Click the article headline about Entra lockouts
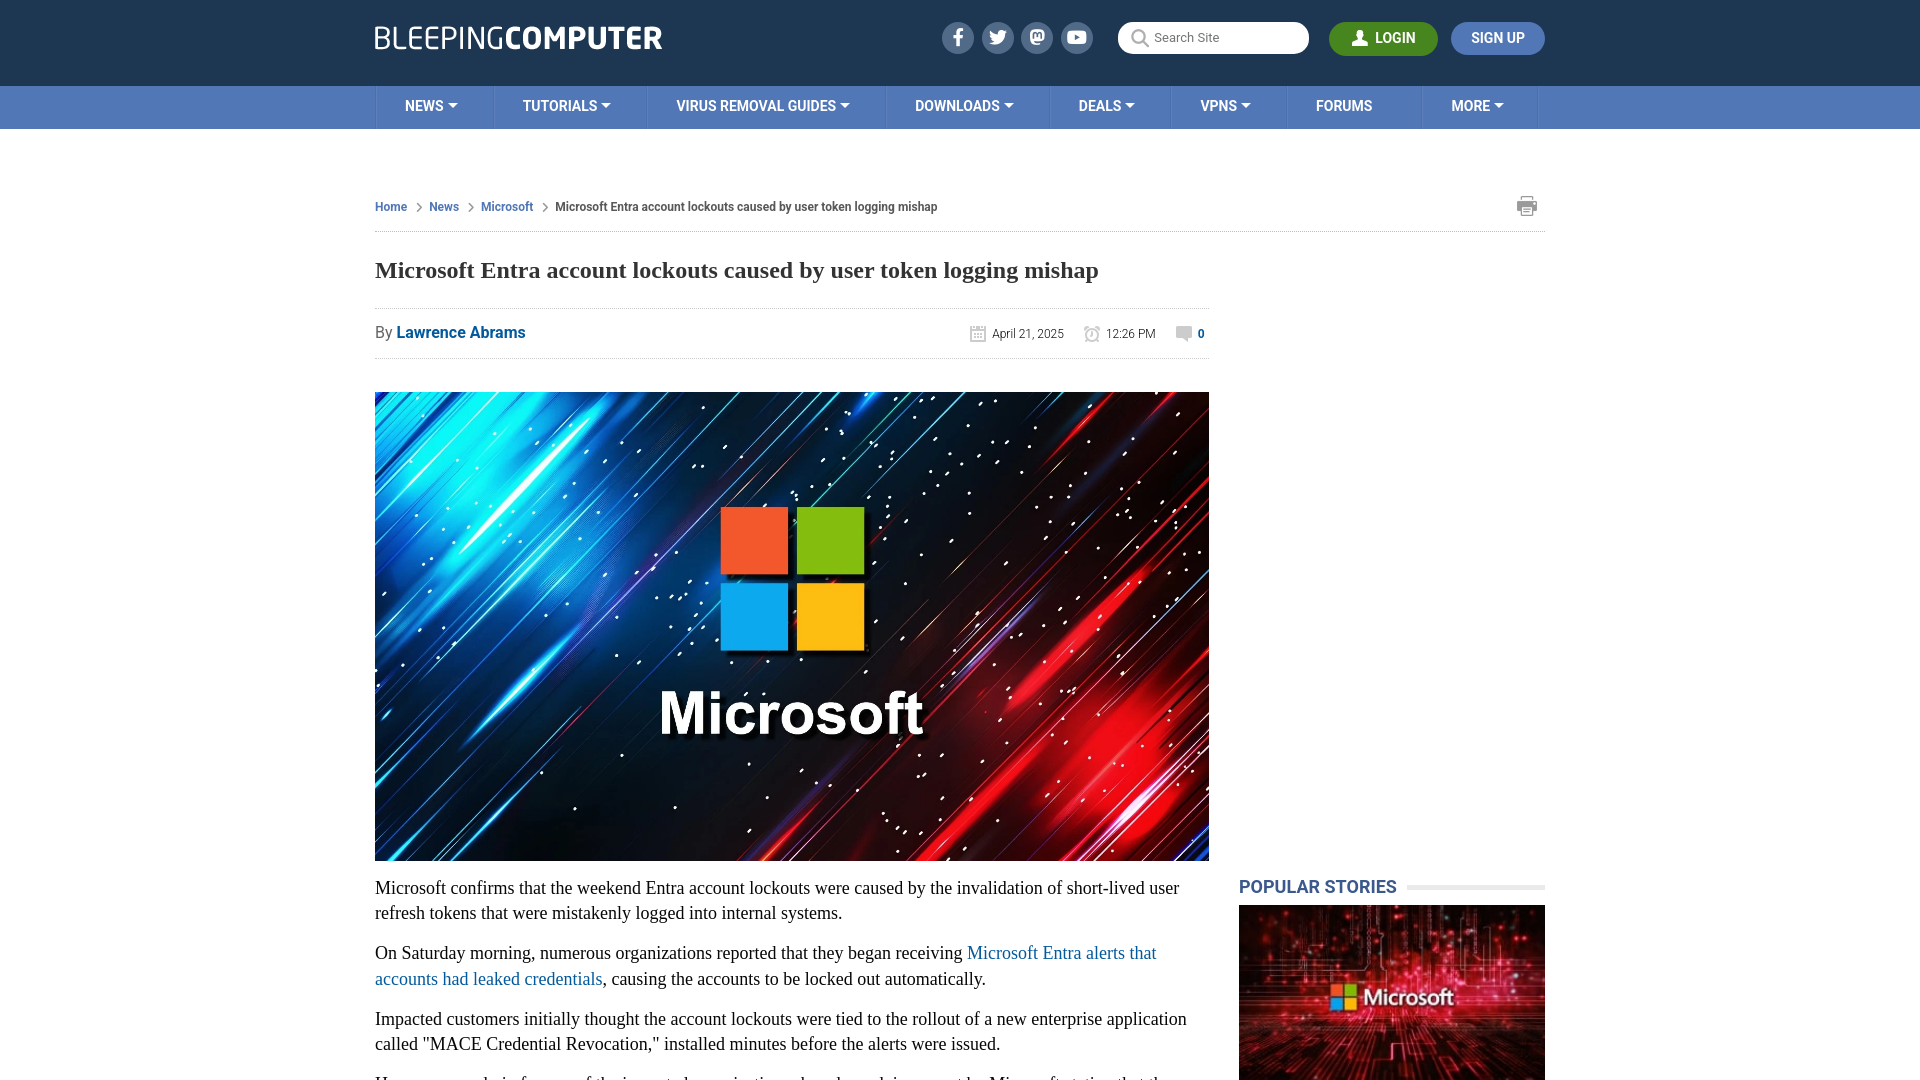The width and height of the screenshot is (1920, 1080). 737,271
